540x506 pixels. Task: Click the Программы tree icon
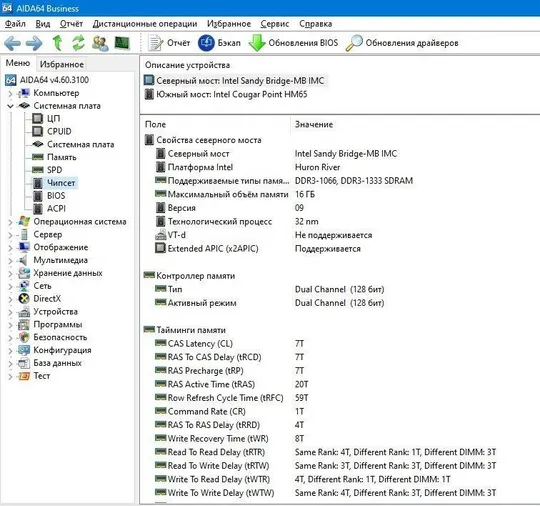click(24, 325)
